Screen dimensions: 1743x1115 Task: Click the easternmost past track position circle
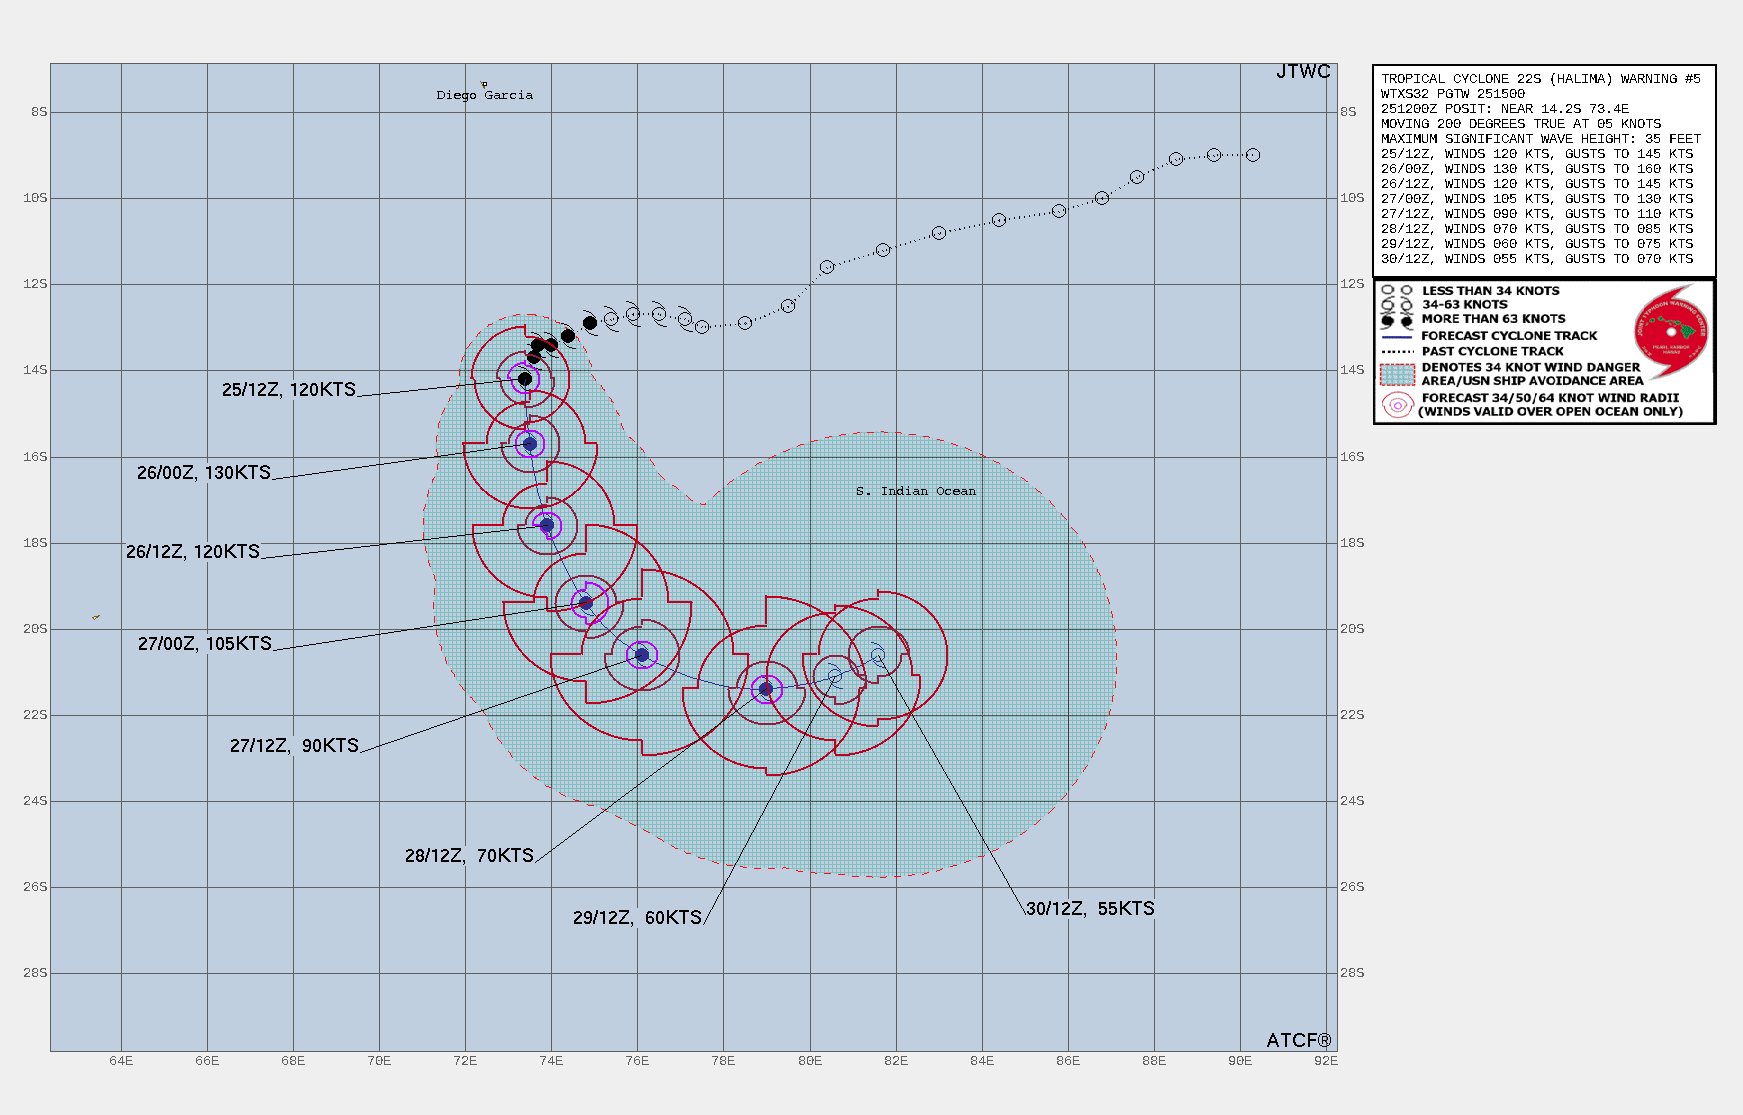pos(1253,155)
